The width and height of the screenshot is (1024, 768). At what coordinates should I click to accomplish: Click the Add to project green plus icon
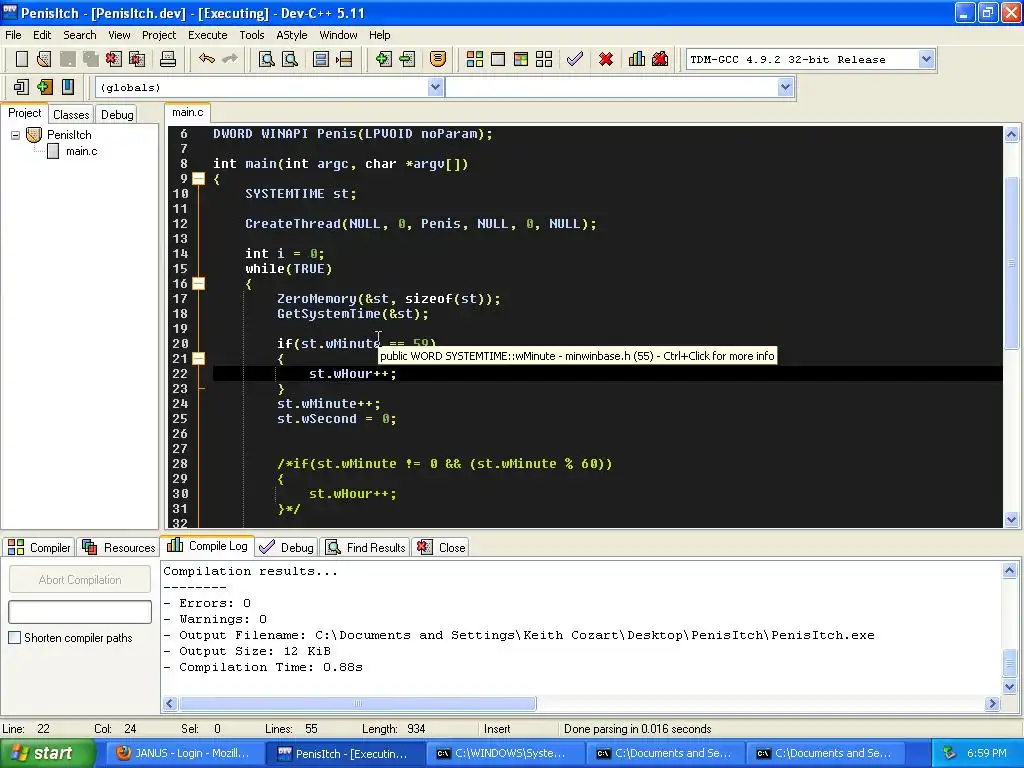pos(383,59)
